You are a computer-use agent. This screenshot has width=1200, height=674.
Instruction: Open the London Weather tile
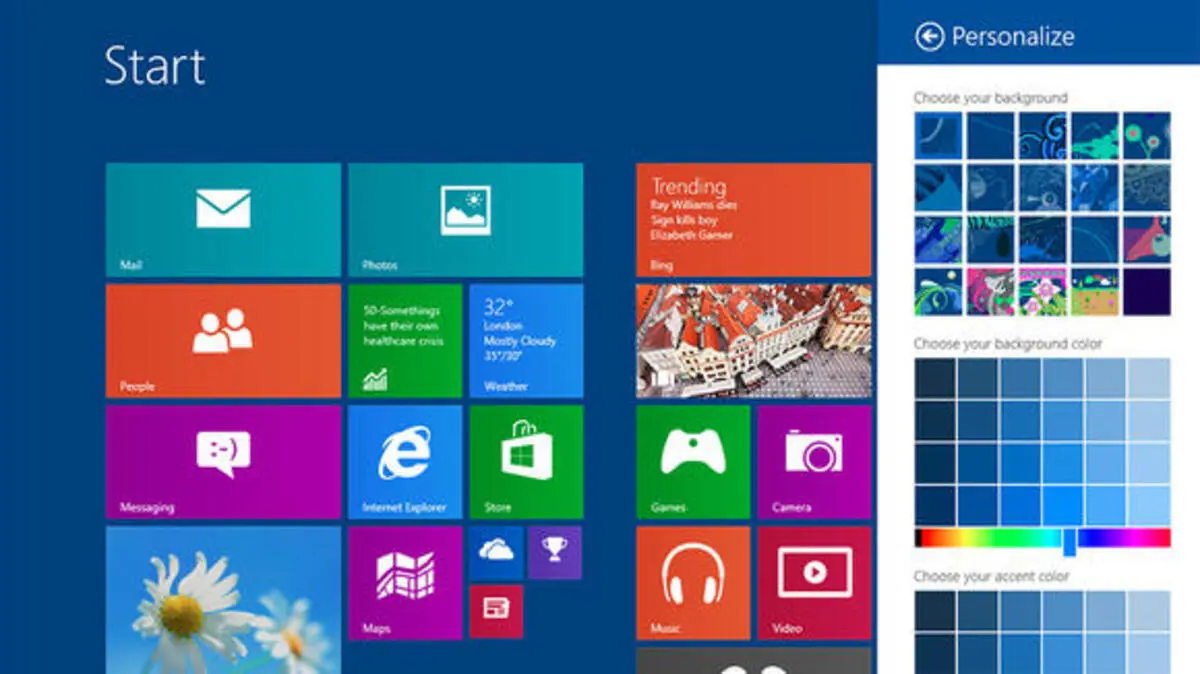click(526, 340)
